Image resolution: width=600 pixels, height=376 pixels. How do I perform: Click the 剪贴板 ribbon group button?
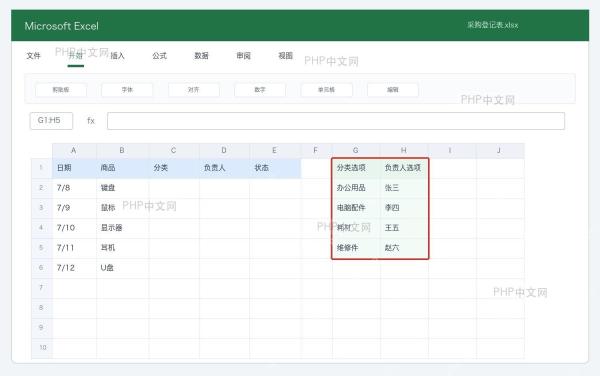click(61, 90)
